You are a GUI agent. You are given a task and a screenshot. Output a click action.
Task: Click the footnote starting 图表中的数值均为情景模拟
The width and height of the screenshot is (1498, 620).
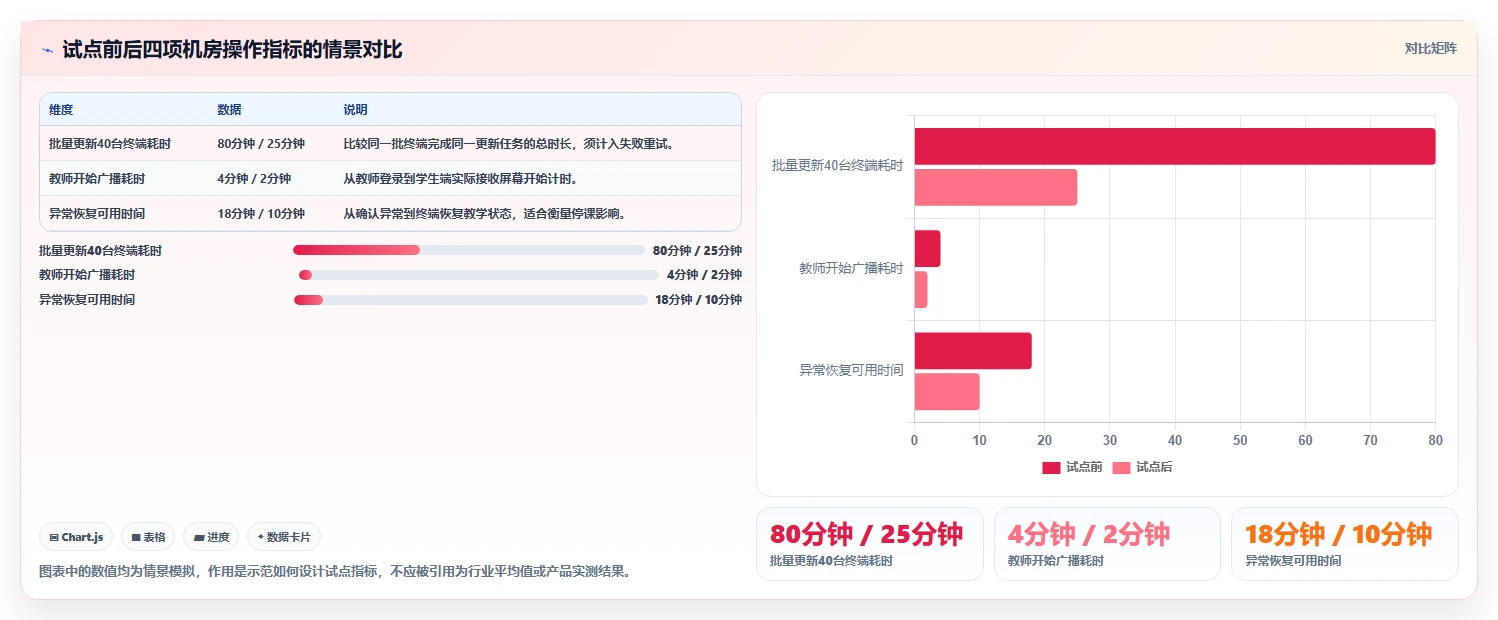(x=335, y=572)
